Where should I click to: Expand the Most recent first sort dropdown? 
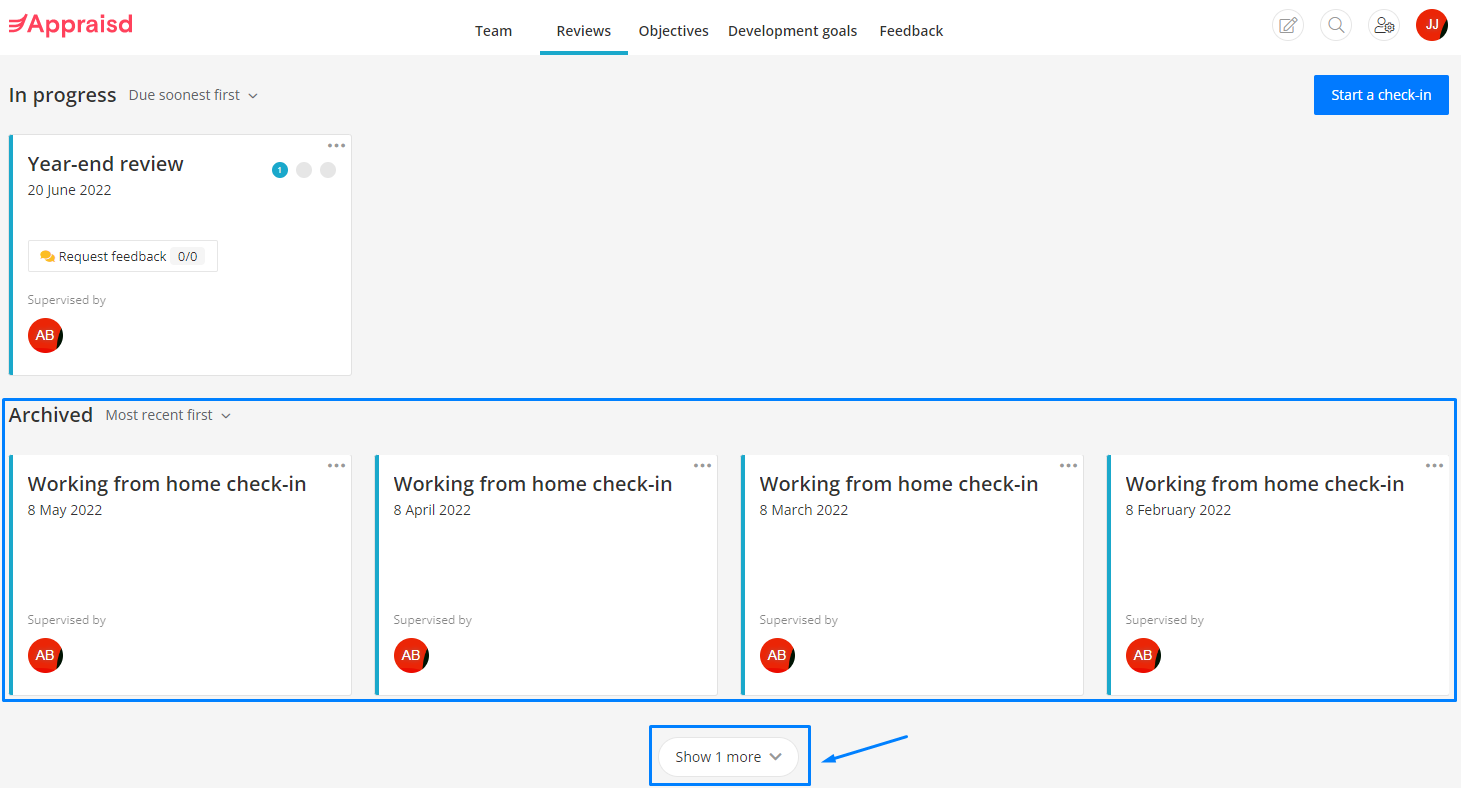click(168, 415)
